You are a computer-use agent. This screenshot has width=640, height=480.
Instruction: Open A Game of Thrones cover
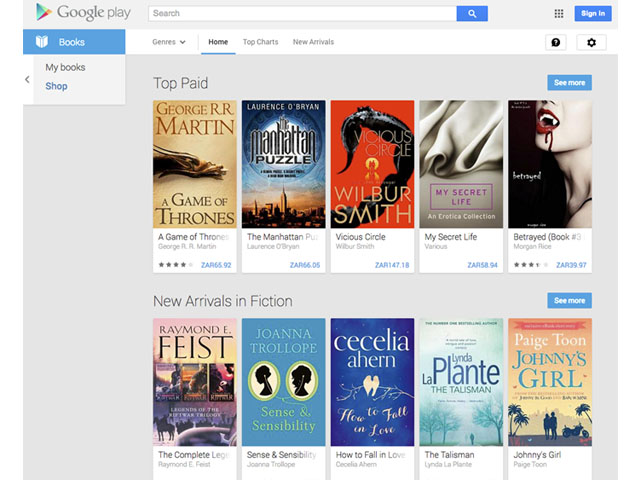pyautogui.click(x=195, y=164)
